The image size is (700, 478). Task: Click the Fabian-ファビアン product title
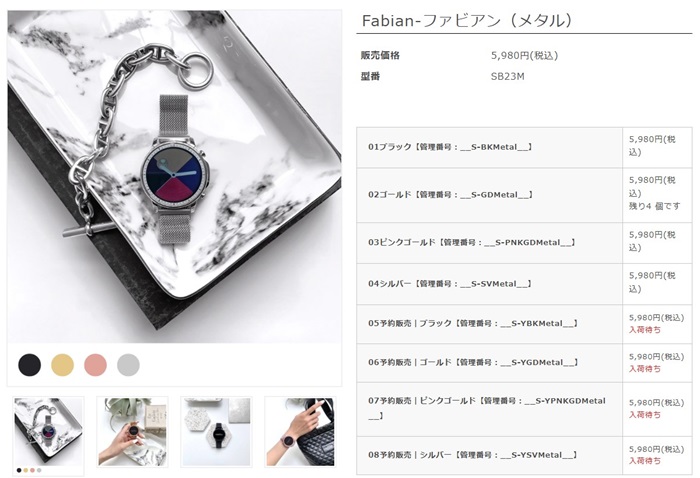click(467, 21)
